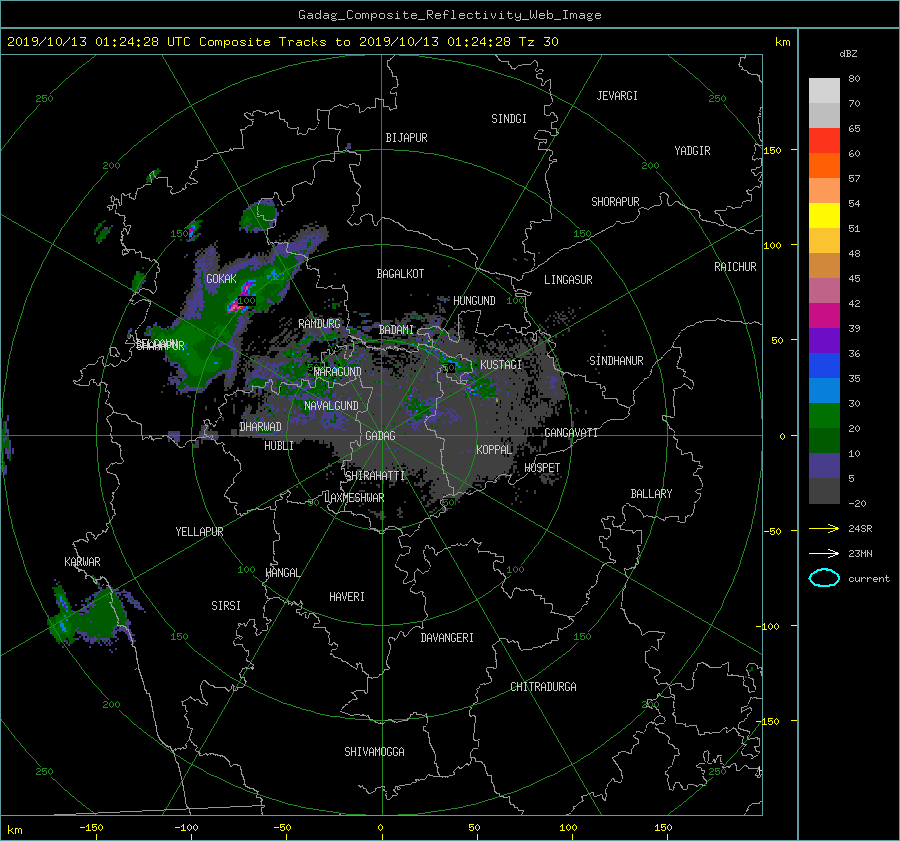Click the SHORAPUR city label

pyautogui.click(x=615, y=202)
